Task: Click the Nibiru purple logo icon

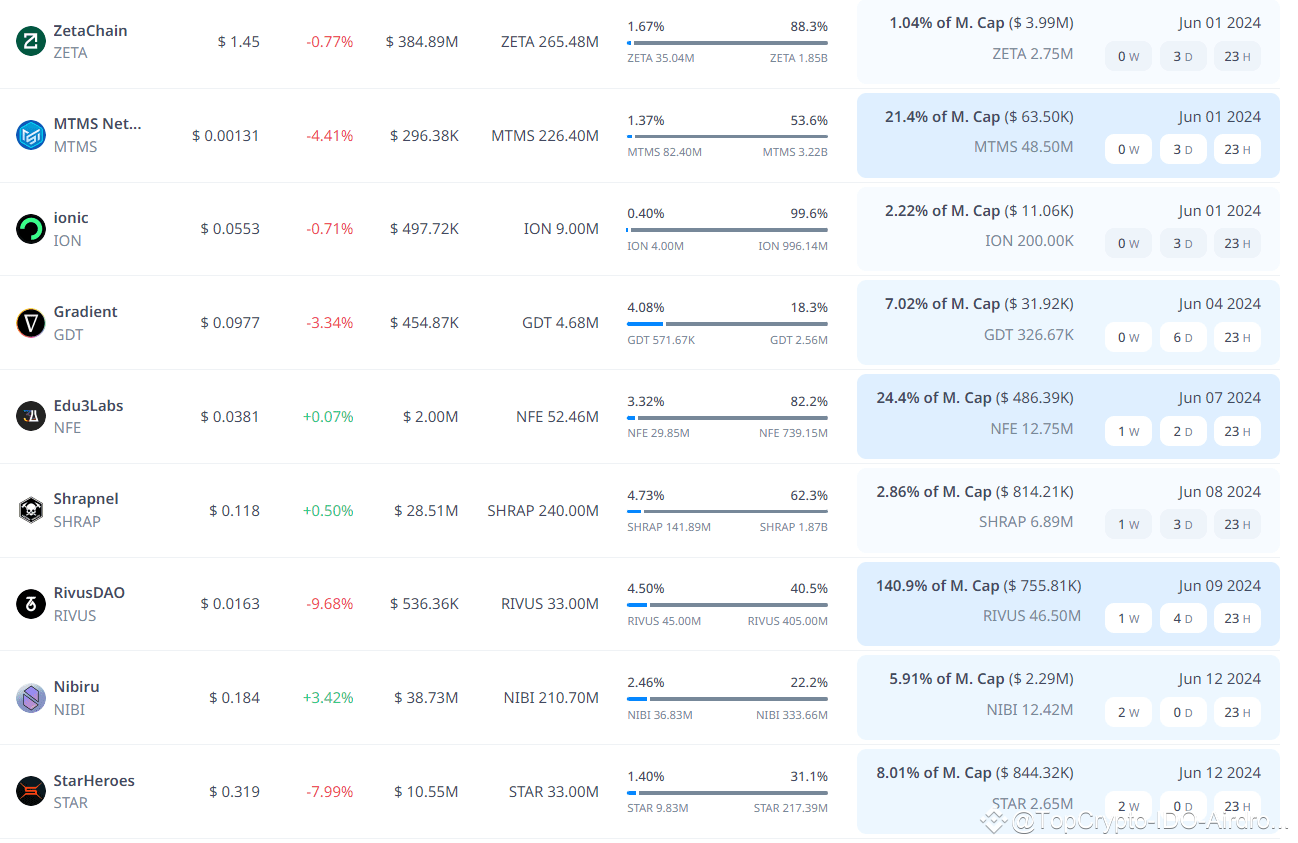Action: 31,698
